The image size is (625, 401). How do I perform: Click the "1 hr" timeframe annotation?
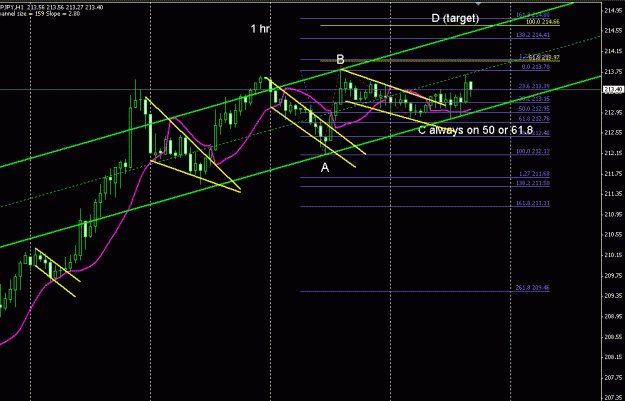[260, 29]
